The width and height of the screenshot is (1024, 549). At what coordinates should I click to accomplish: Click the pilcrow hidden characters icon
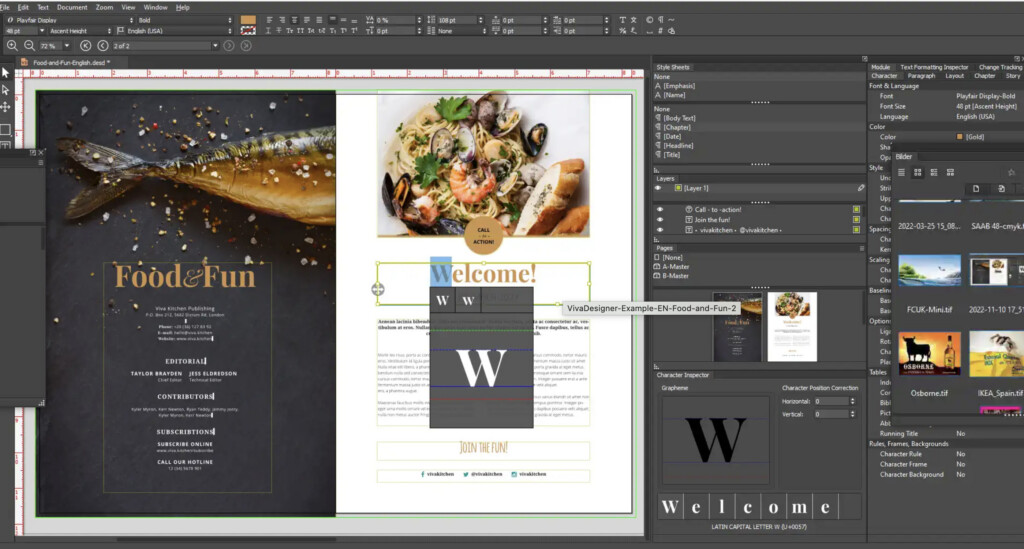point(660,20)
